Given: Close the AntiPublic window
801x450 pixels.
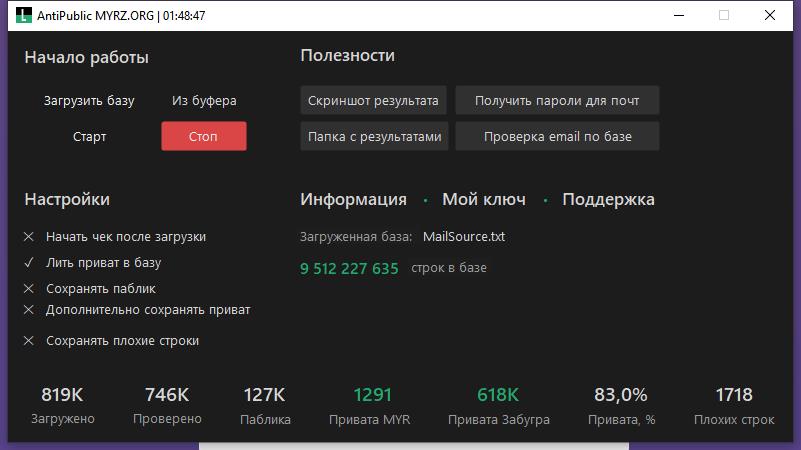Looking at the screenshot, I should [x=770, y=15].
